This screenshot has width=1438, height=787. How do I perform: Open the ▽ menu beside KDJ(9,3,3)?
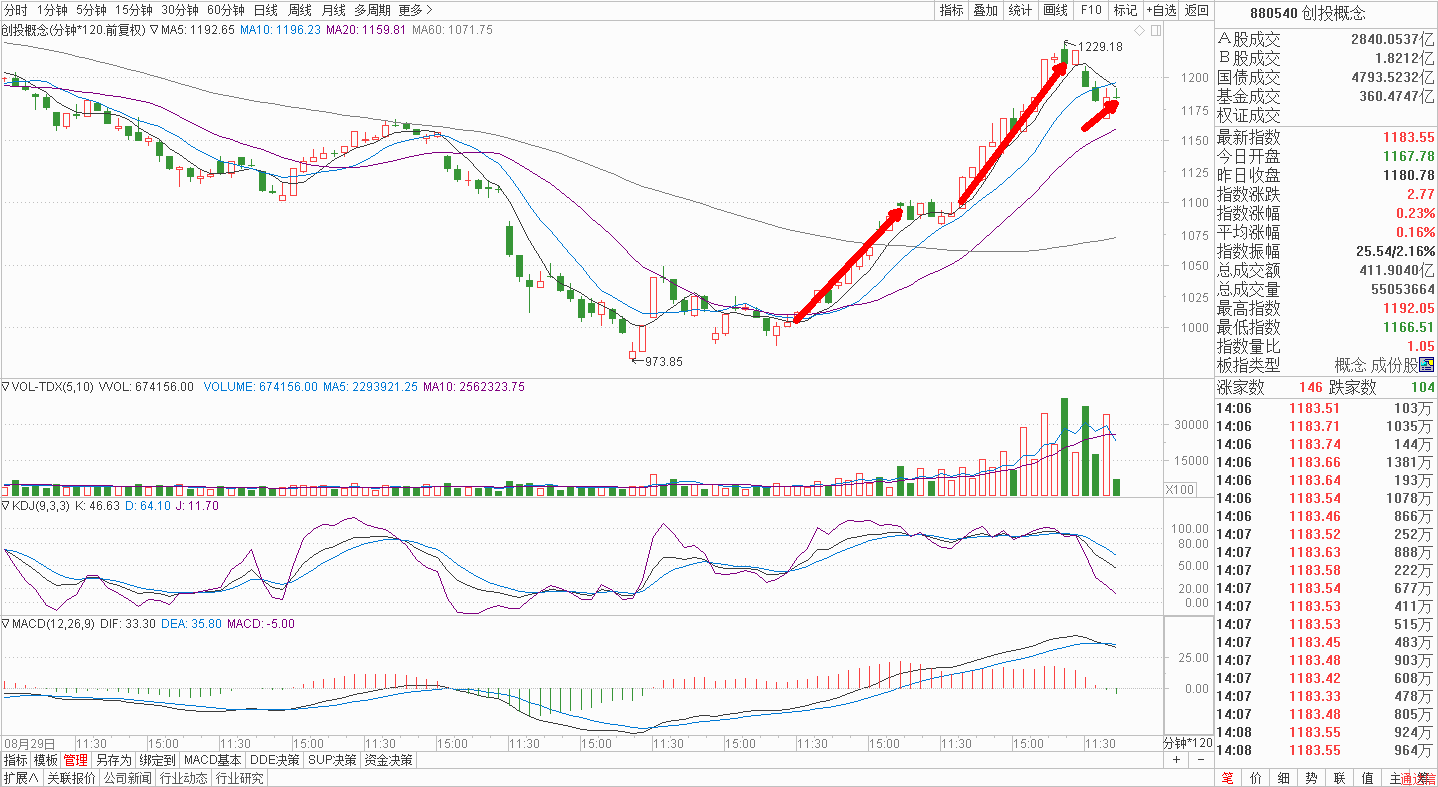tap(5, 506)
